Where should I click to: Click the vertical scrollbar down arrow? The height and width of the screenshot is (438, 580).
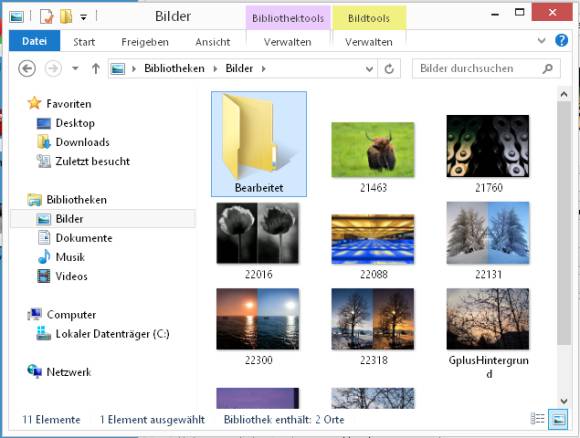tap(564, 401)
